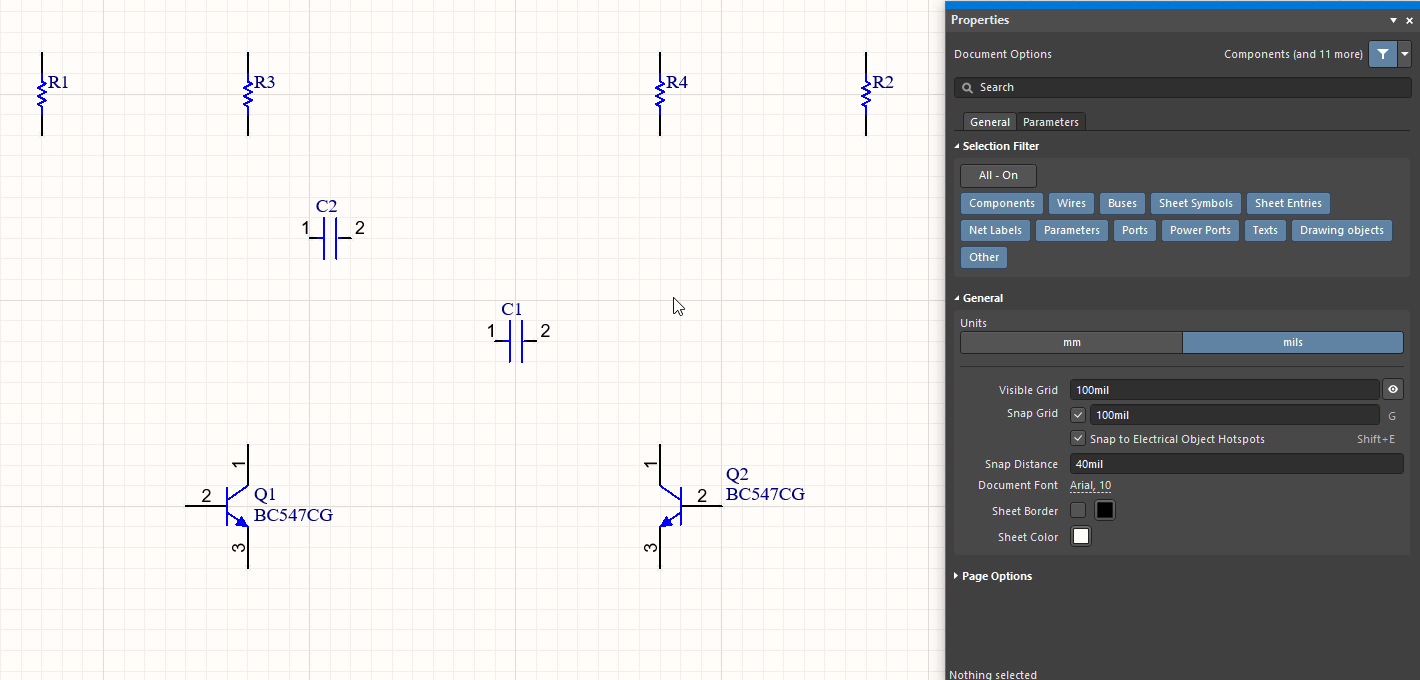Select resistor R4 on the schematic
Image resolution: width=1420 pixels, height=680 pixels.
coord(660,94)
